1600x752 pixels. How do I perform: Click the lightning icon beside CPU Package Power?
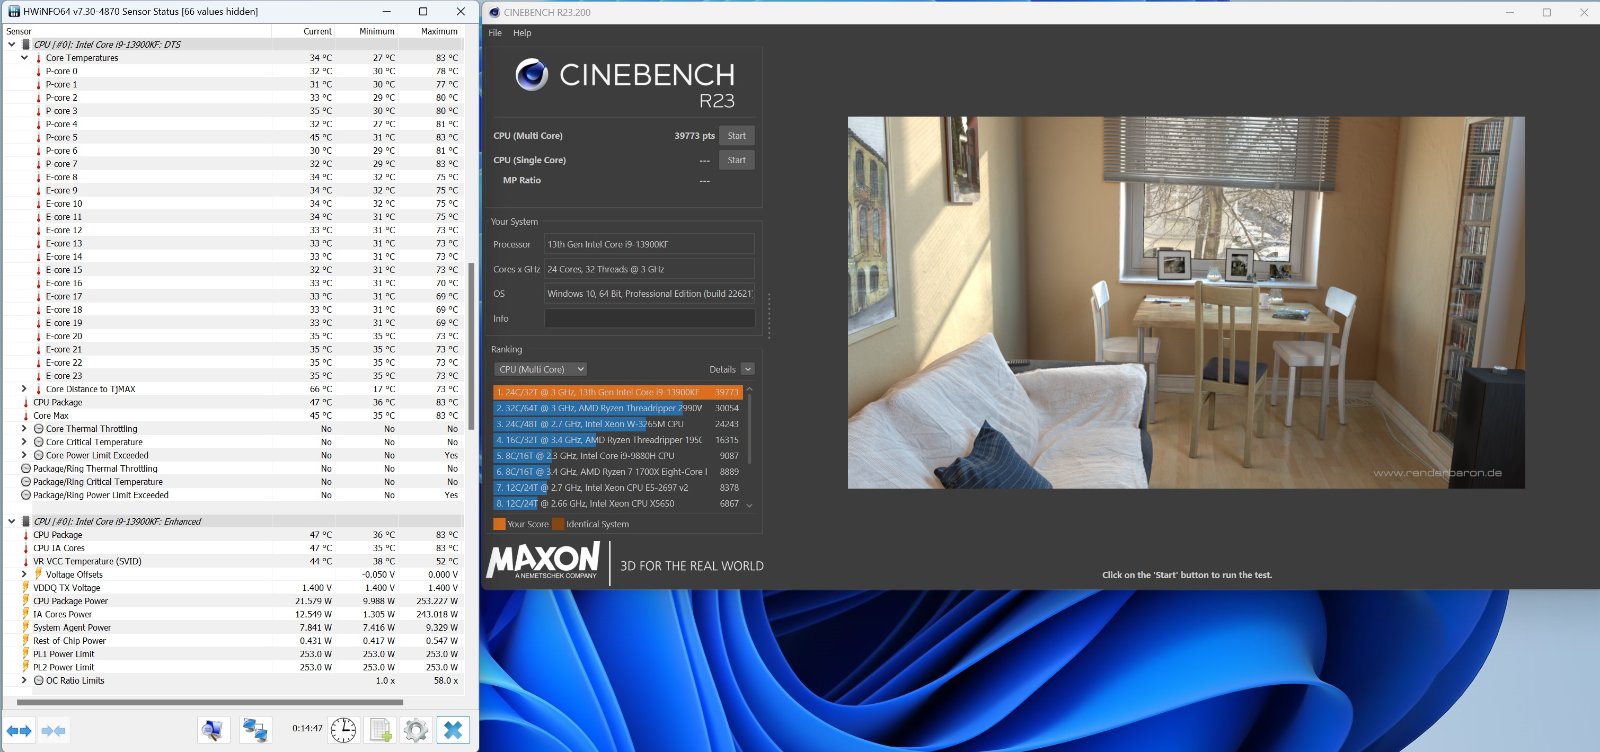(x=27, y=601)
